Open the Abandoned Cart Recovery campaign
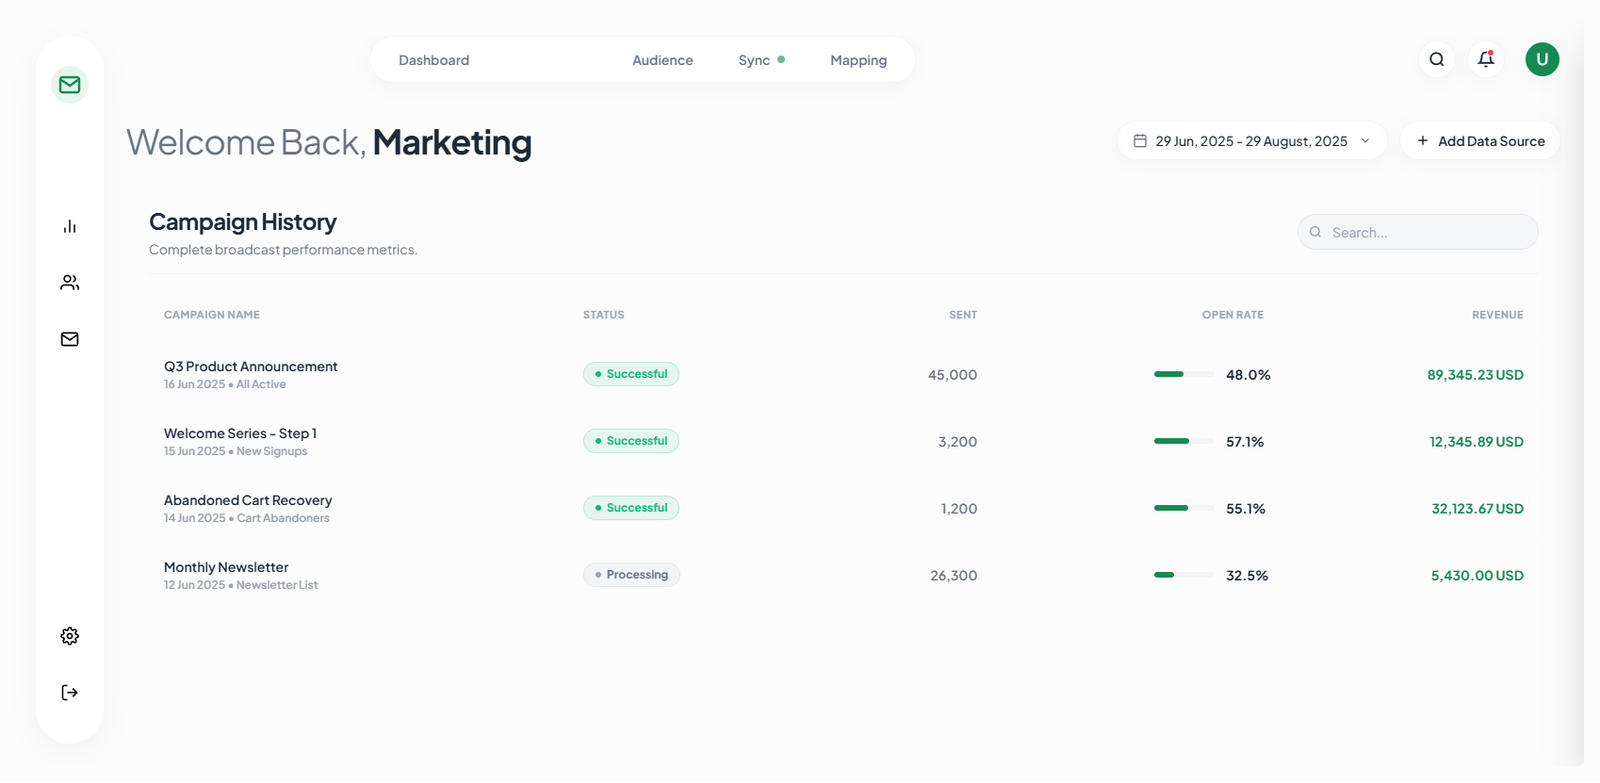1600x783 pixels. pyautogui.click(x=248, y=501)
